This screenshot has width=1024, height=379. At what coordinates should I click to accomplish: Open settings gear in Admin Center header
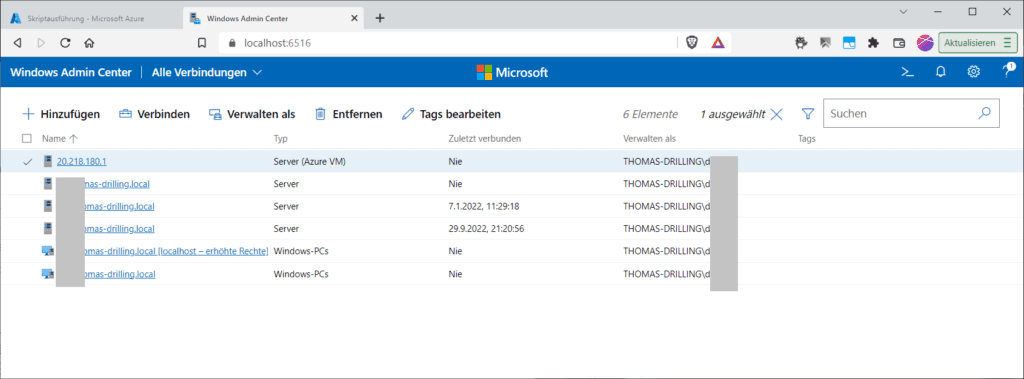click(x=974, y=72)
